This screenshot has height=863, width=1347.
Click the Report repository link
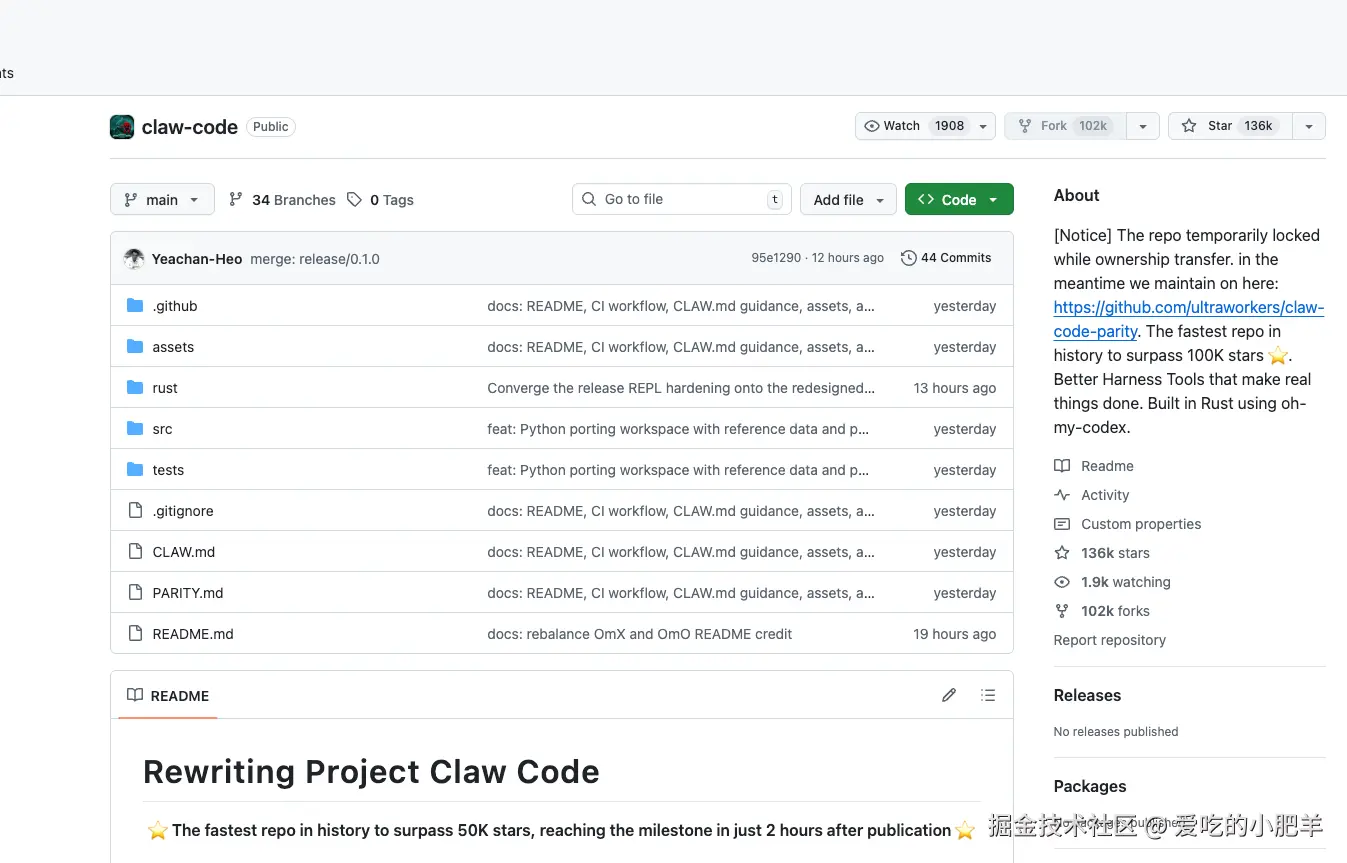coord(1109,640)
